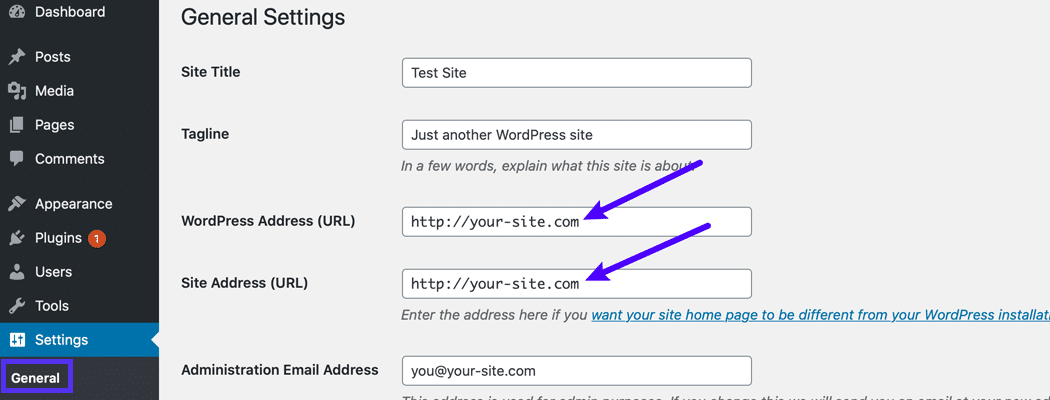Click the Tools wrench icon
1050x400 pixels.
[16, 306]
